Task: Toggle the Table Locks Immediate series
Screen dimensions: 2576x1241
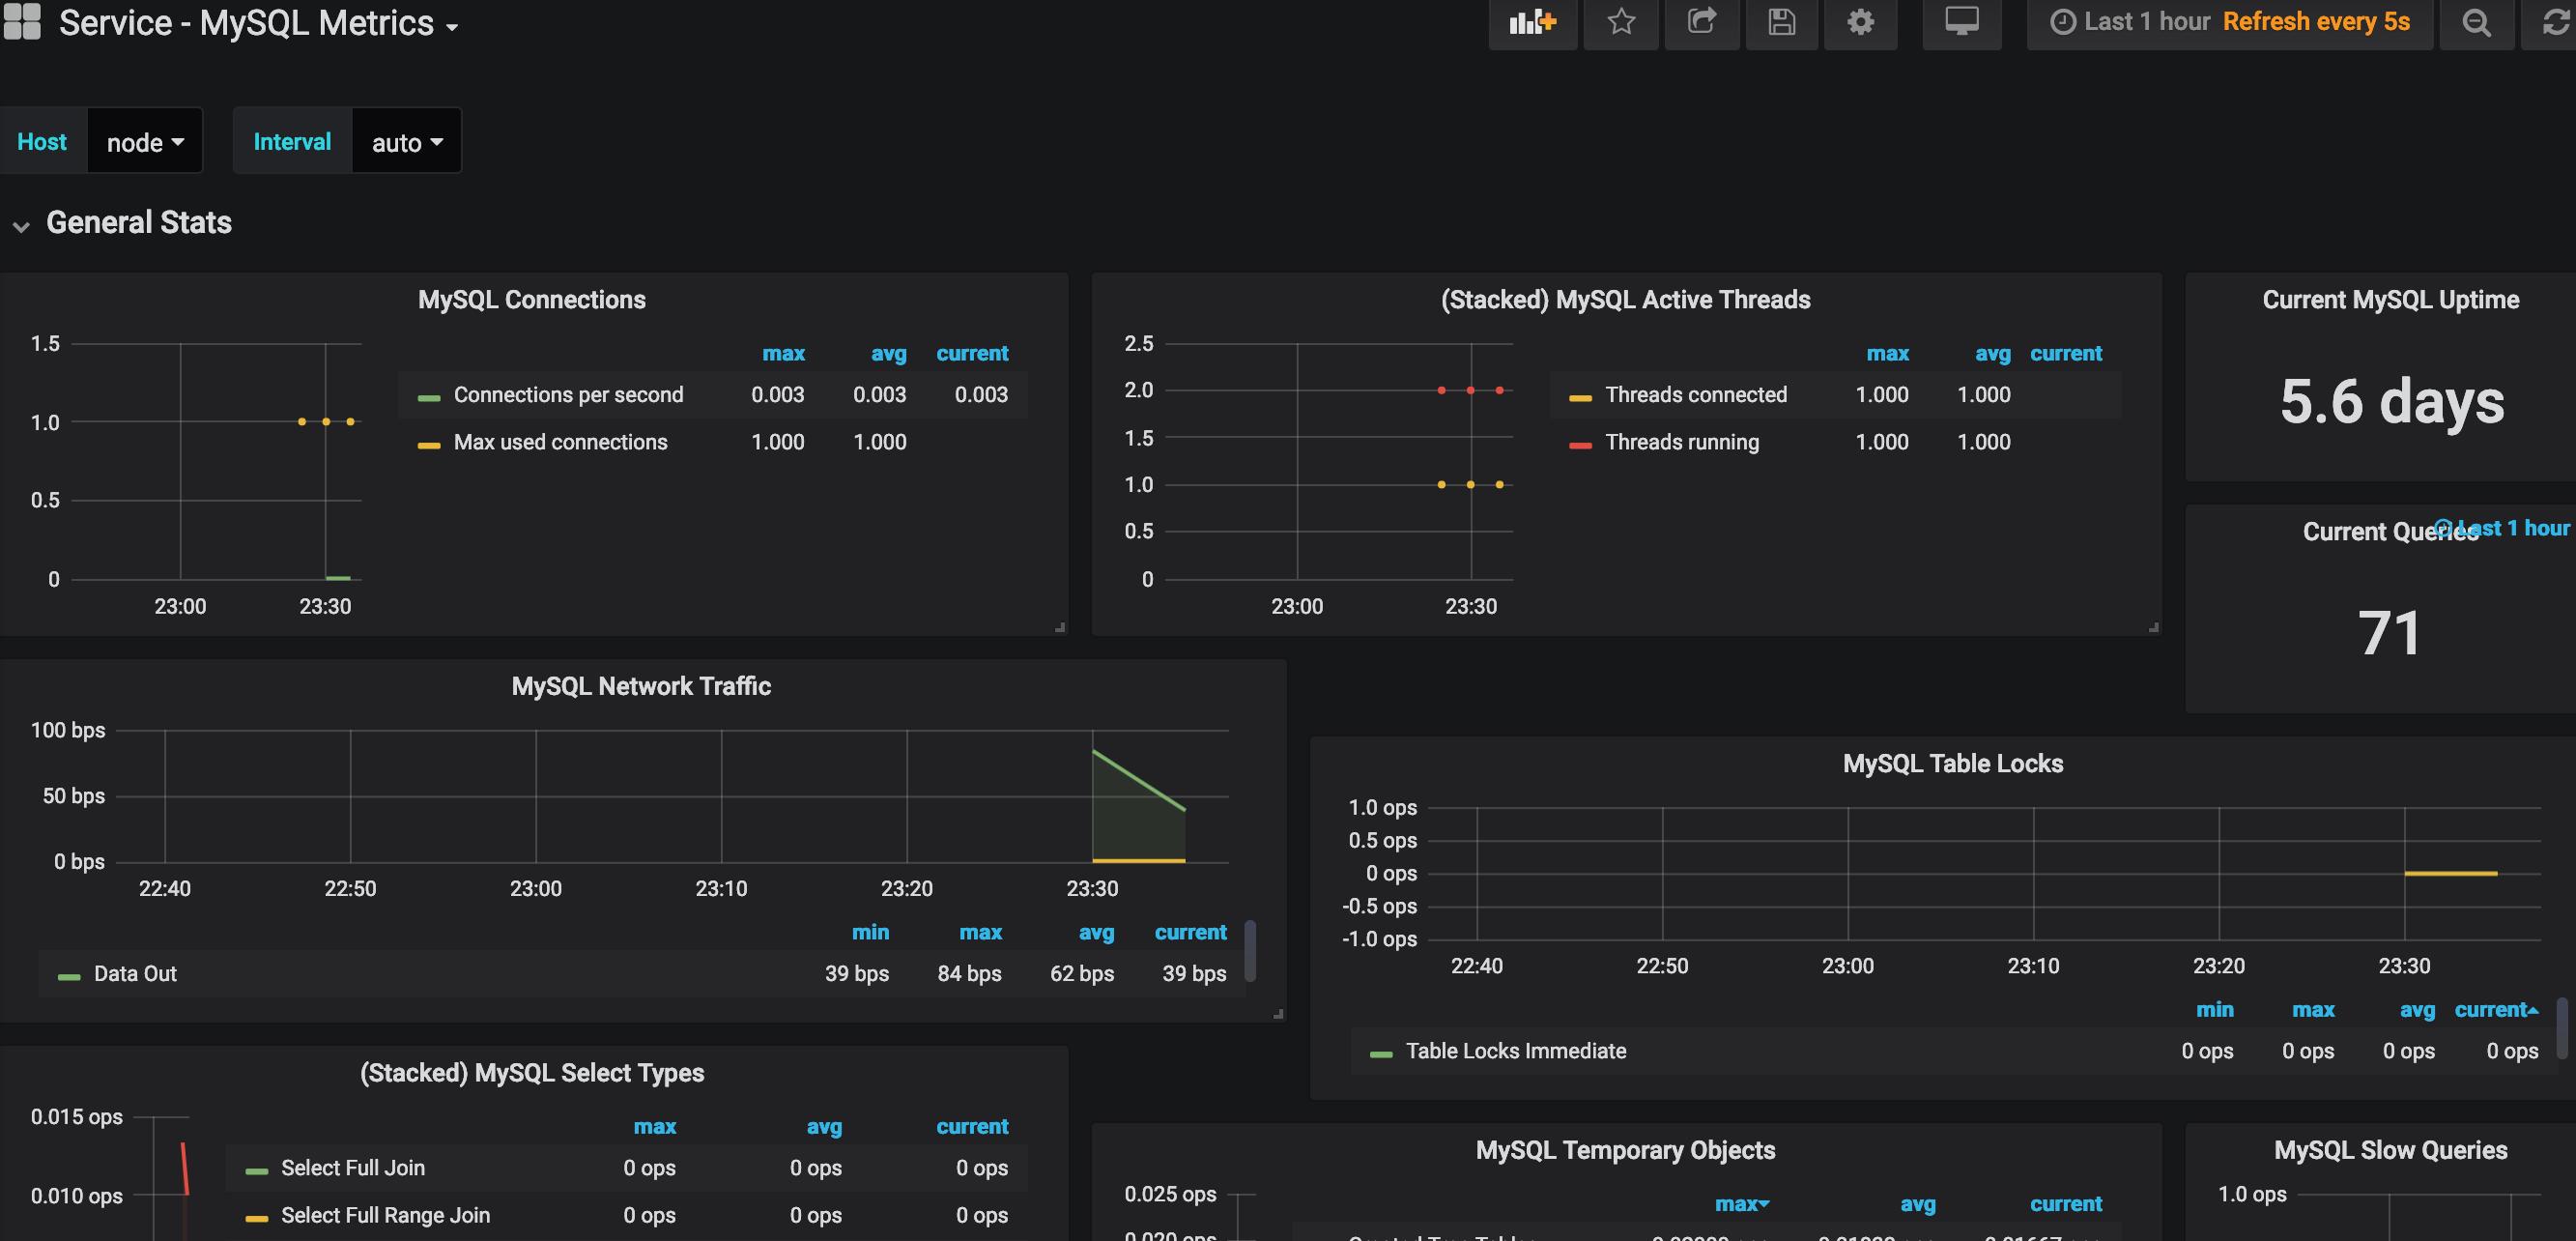Action: pyautogui.click(x=1516, y=1051)
